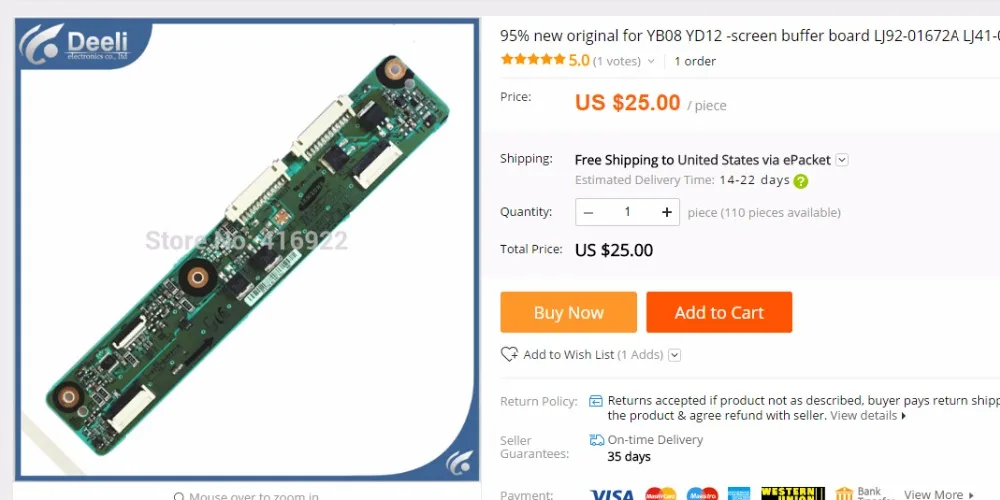Click the Western Union payment icon

coord(793,494)
